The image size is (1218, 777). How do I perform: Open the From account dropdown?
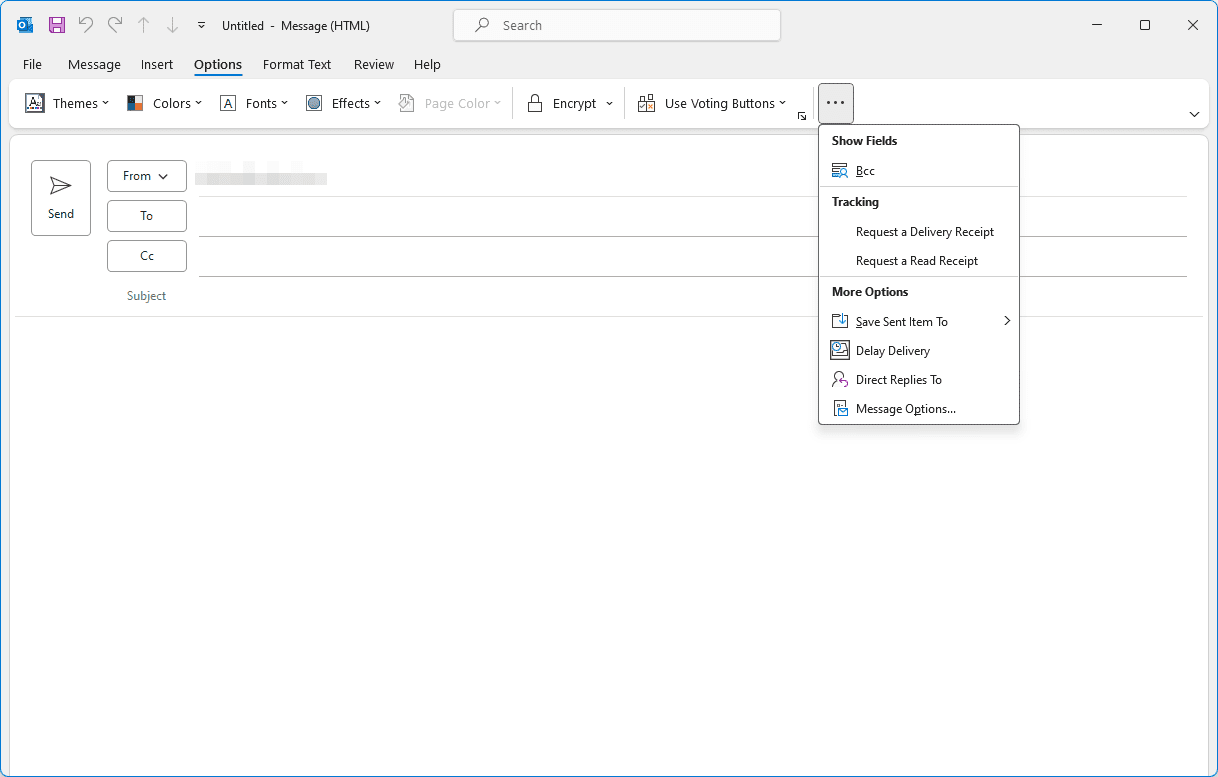146,176
